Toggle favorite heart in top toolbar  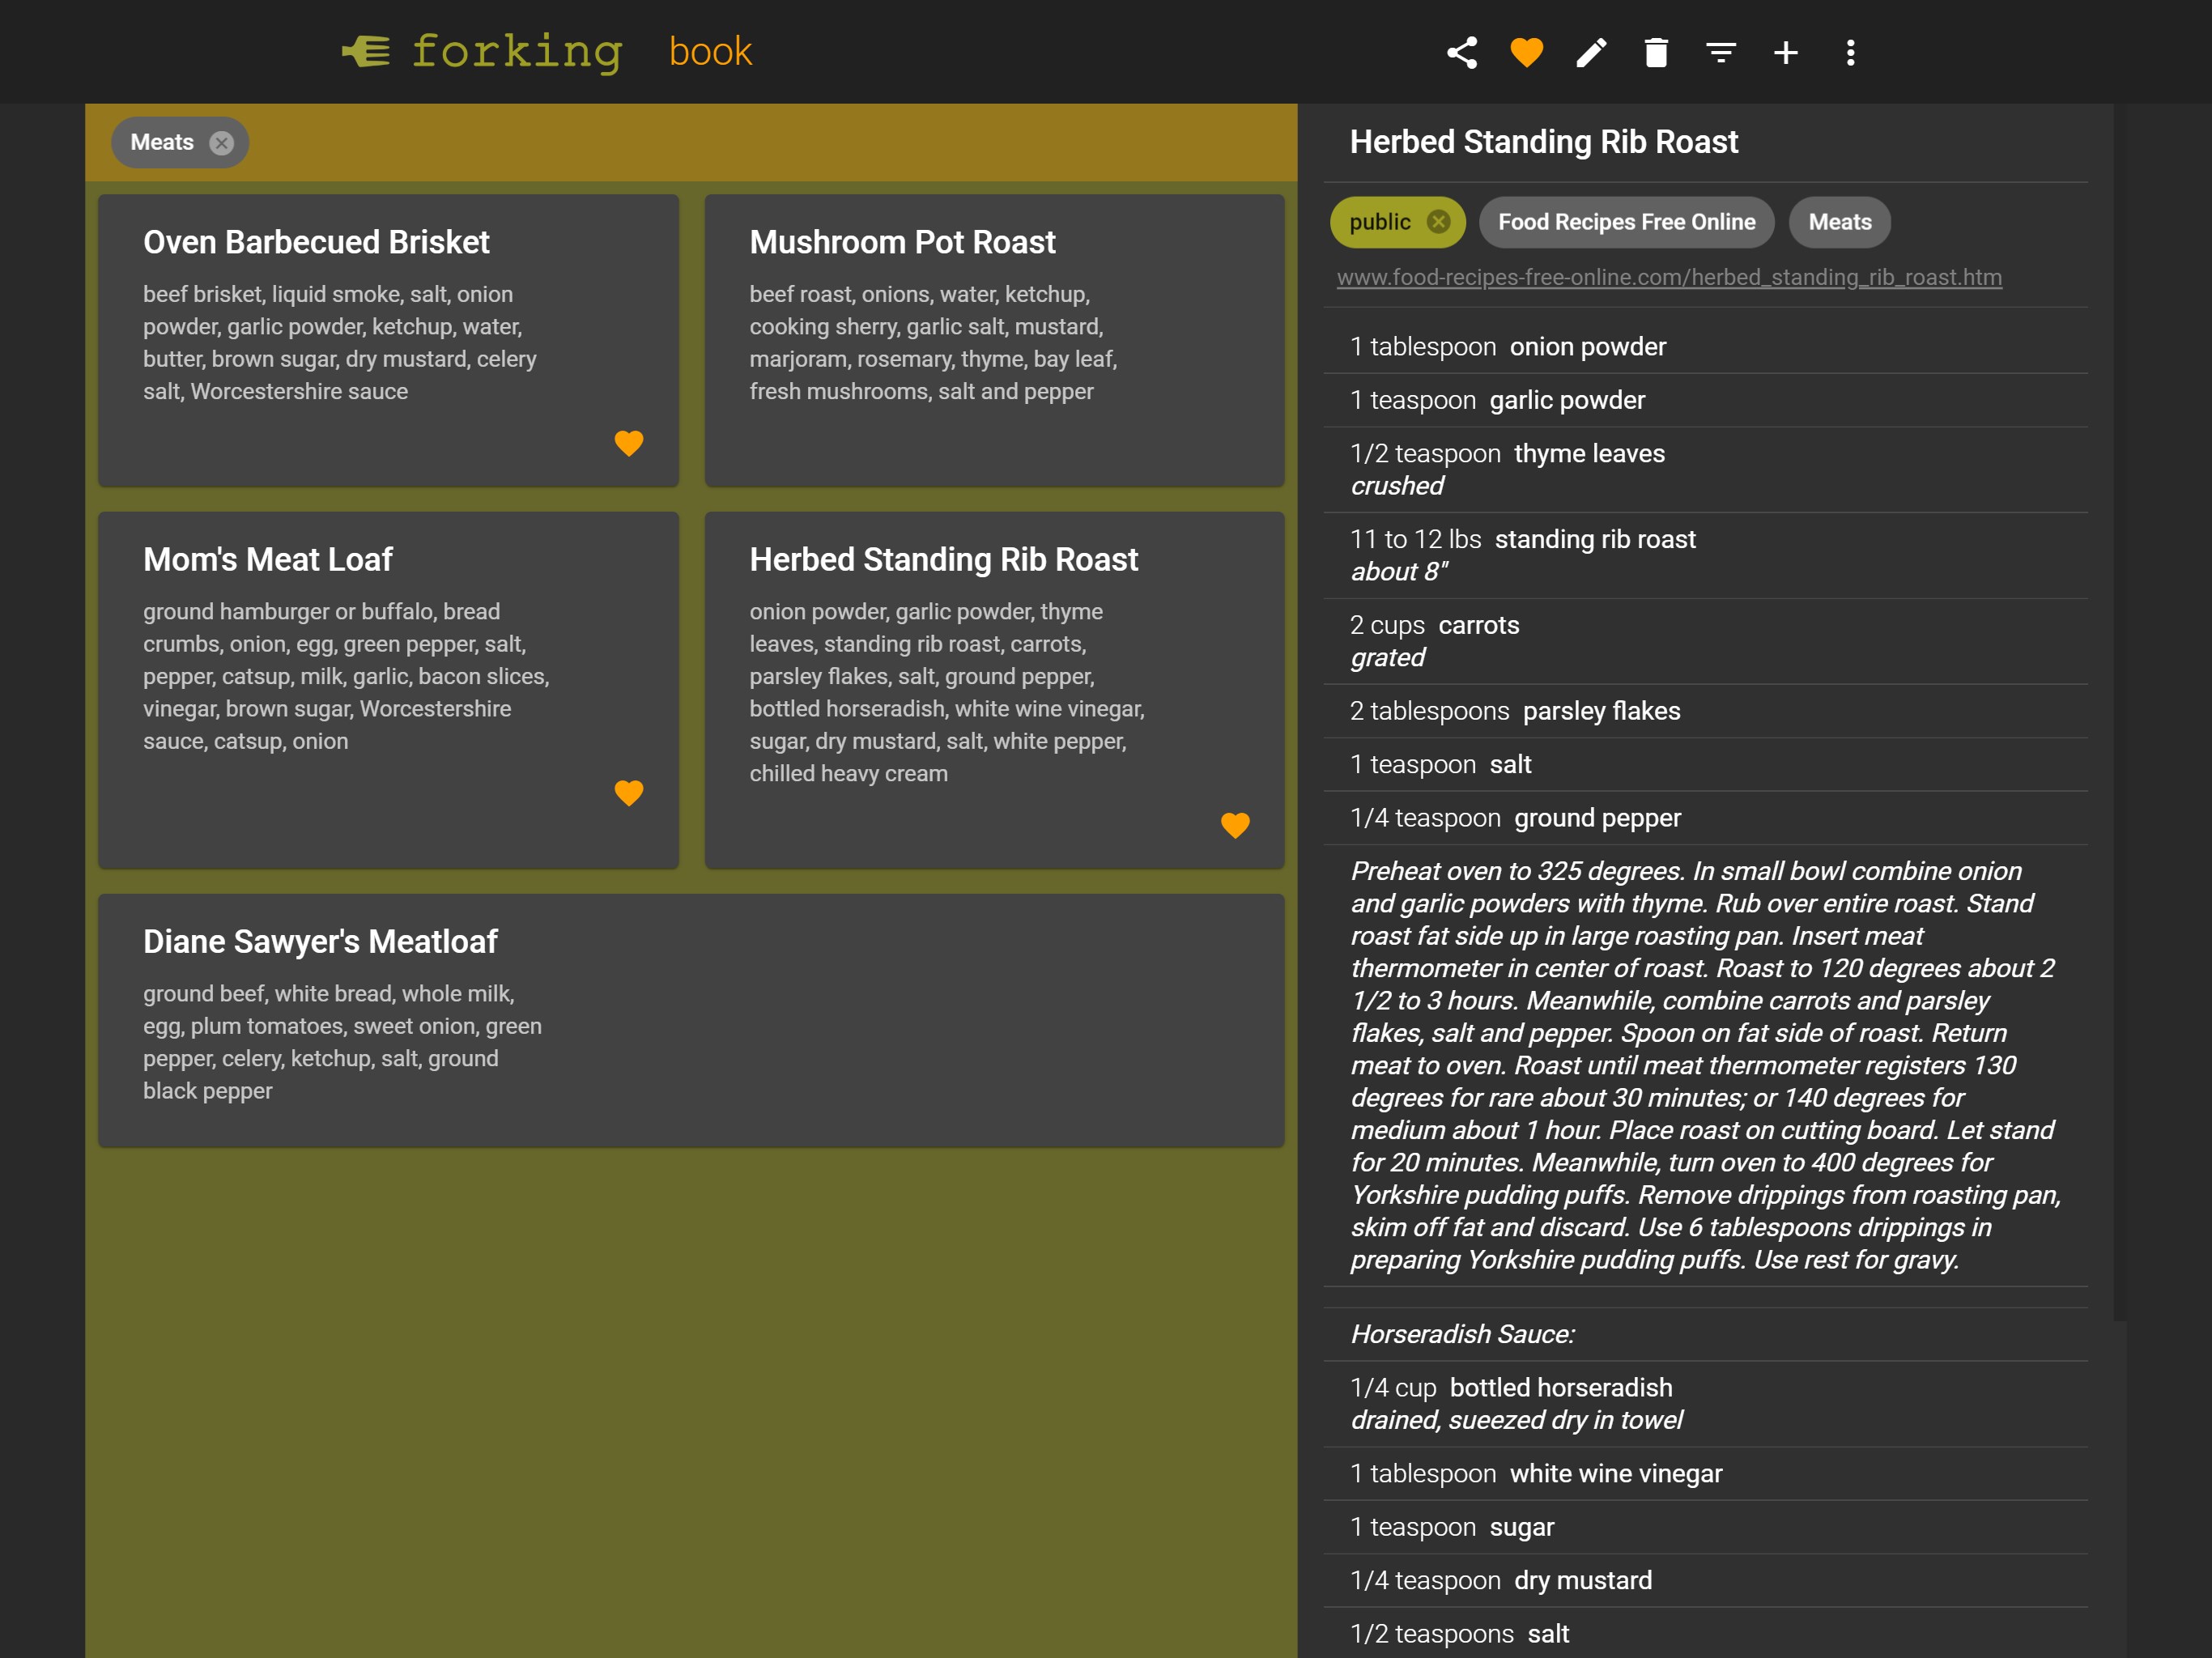click(1526, 52)
